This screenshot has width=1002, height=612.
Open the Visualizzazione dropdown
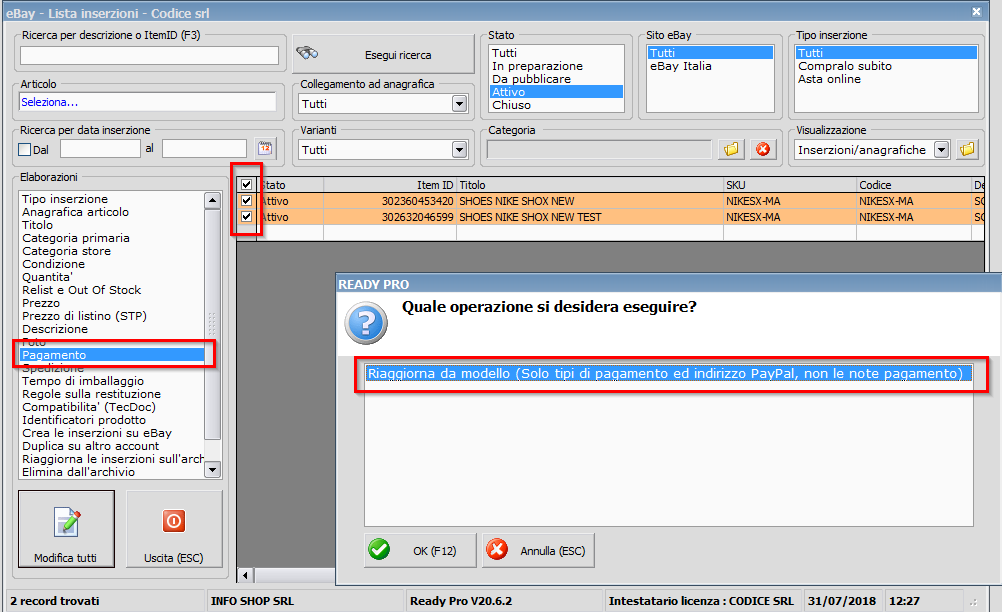coord(941,149)
